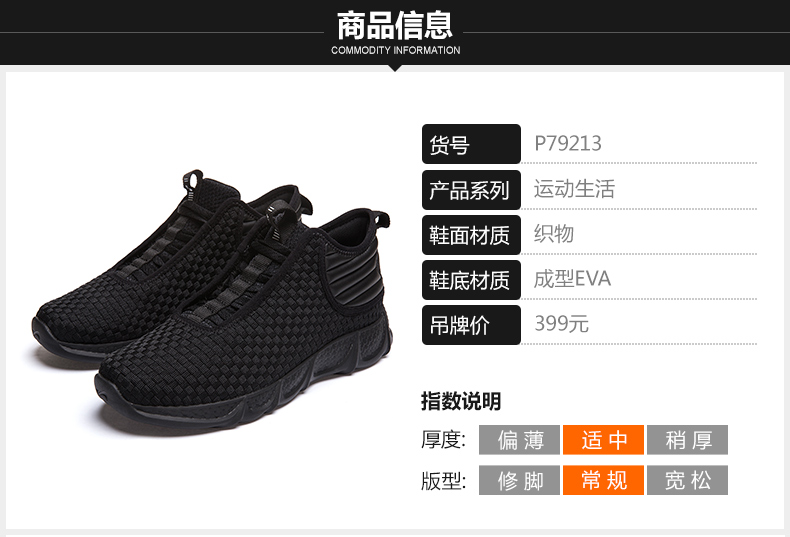Choose the 宽松 fit option
This screenshot has height=537, width=790.
688,480
